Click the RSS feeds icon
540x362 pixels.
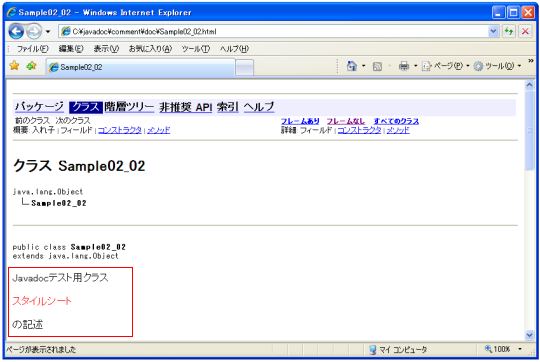pos(377,66)
